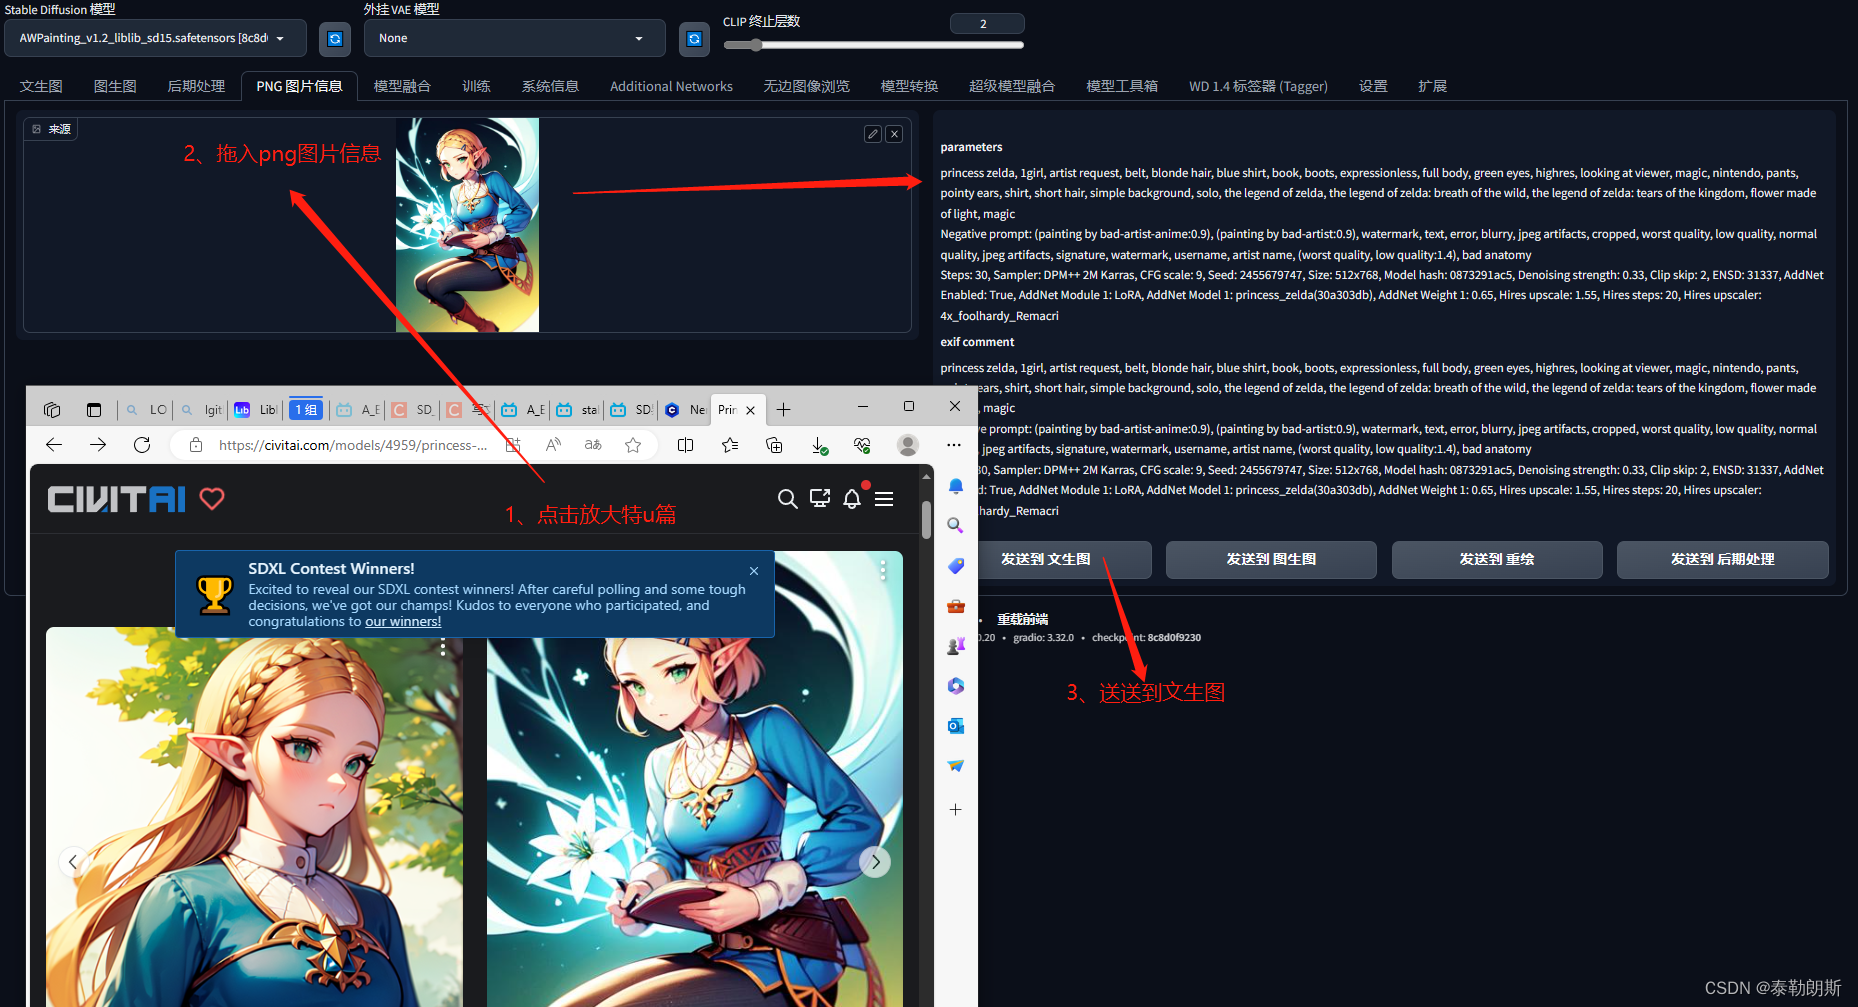Open Edge favorites list
The height and width of the screenshot is (1007, 1858).
click(x=730, y=445)
